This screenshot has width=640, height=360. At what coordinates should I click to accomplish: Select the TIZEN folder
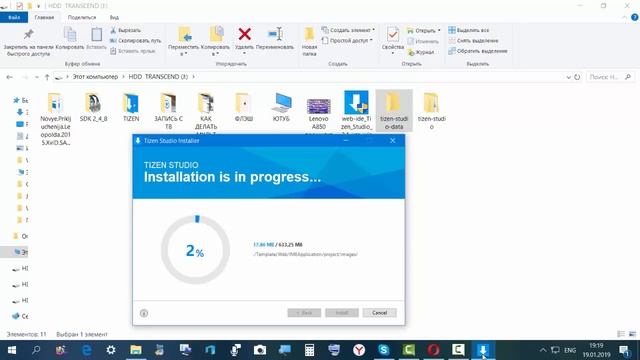click(131, 107)
